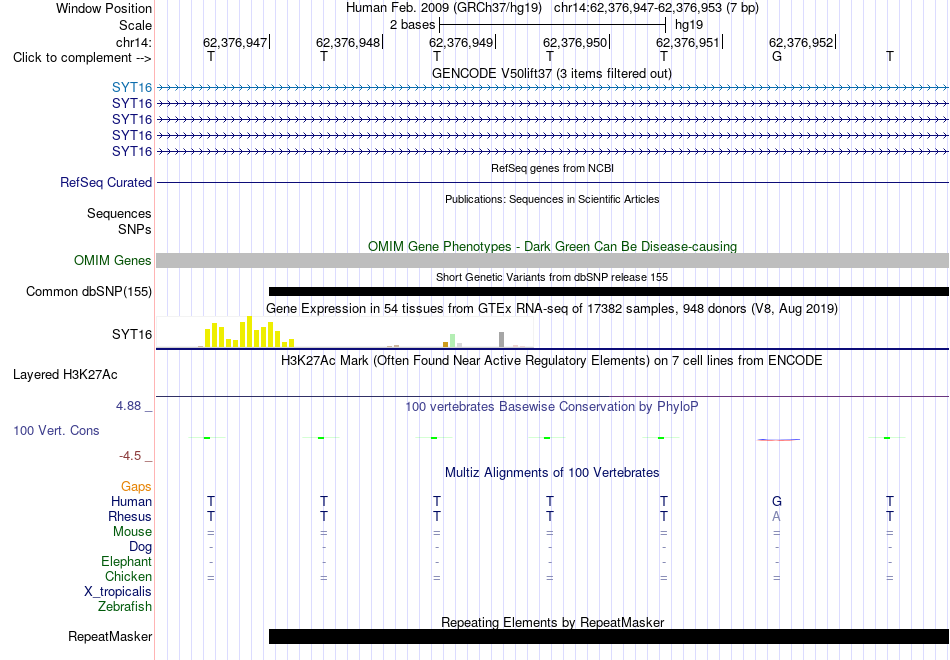Click the G base in the sequence row
Screen dimensions: 950x660
pyautogui.click(x=777, y=56)
